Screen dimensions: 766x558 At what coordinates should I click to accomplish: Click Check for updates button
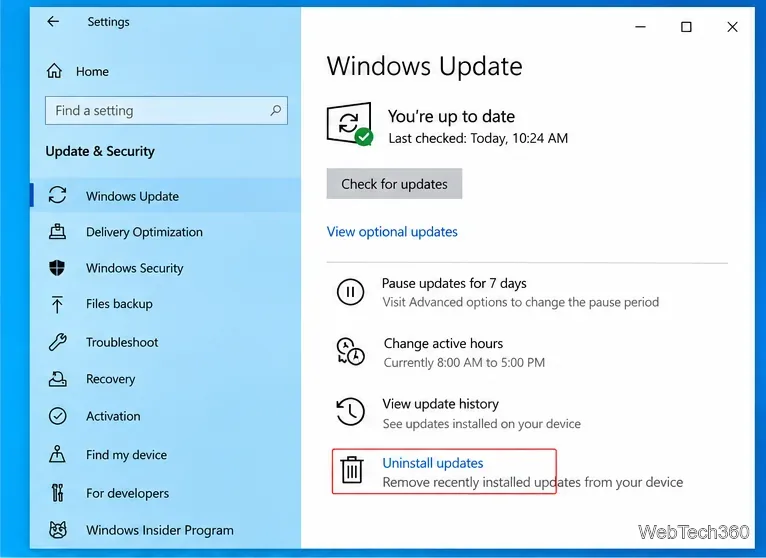(x=394, y=184)
